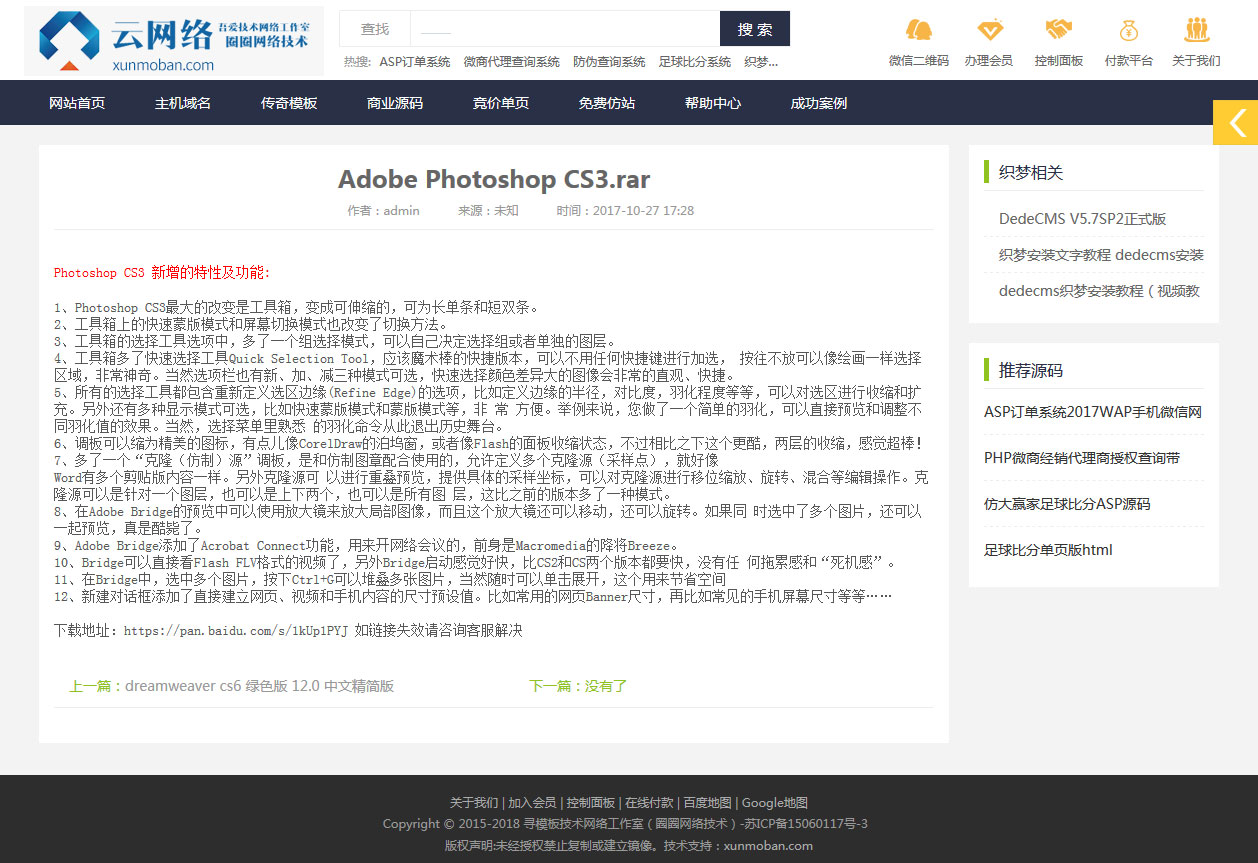
Task: Open the 传奇模板 menu item
Action: pyautogui.click(x=289, y=103)
